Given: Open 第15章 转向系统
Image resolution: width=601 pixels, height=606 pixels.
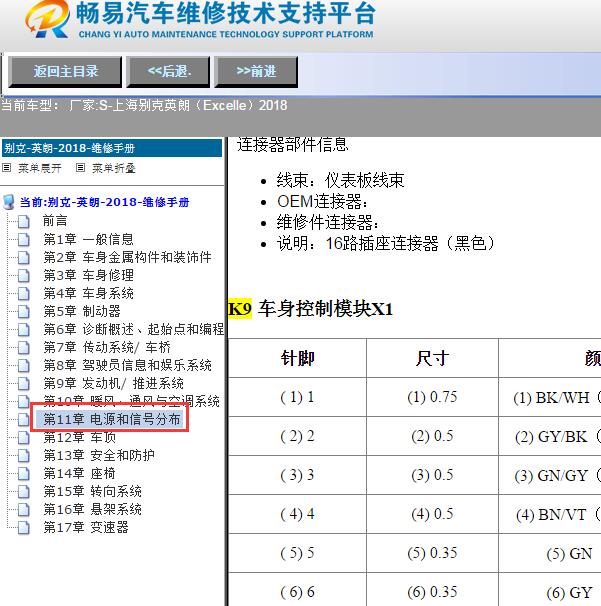Looking at the screenshot, I should pos(92,491).
